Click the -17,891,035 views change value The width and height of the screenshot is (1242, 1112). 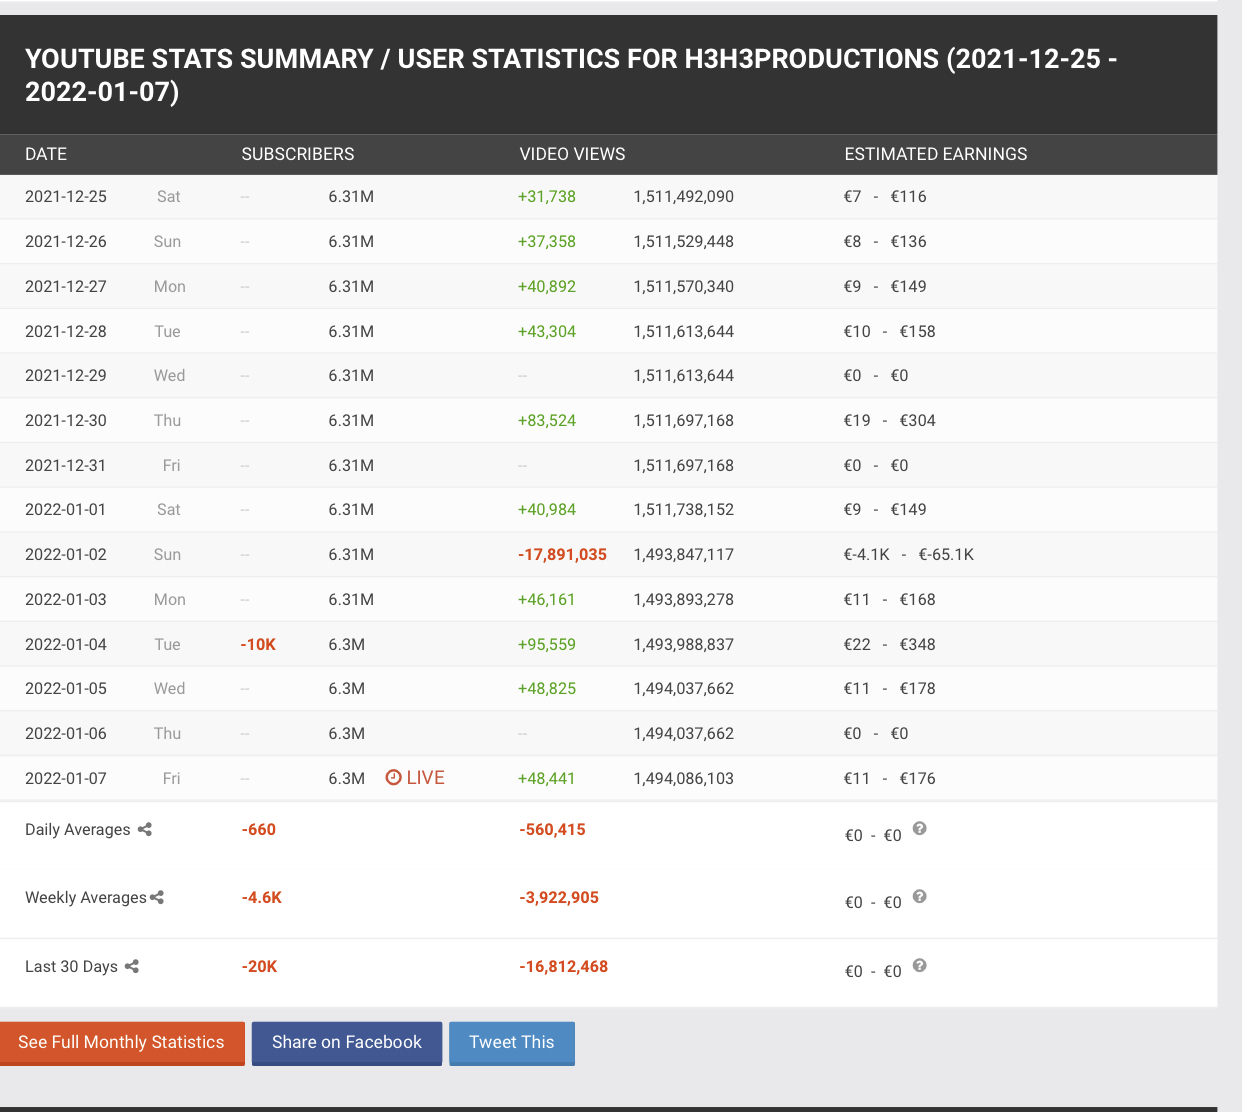pyautogui.click(x=562, y=555)
